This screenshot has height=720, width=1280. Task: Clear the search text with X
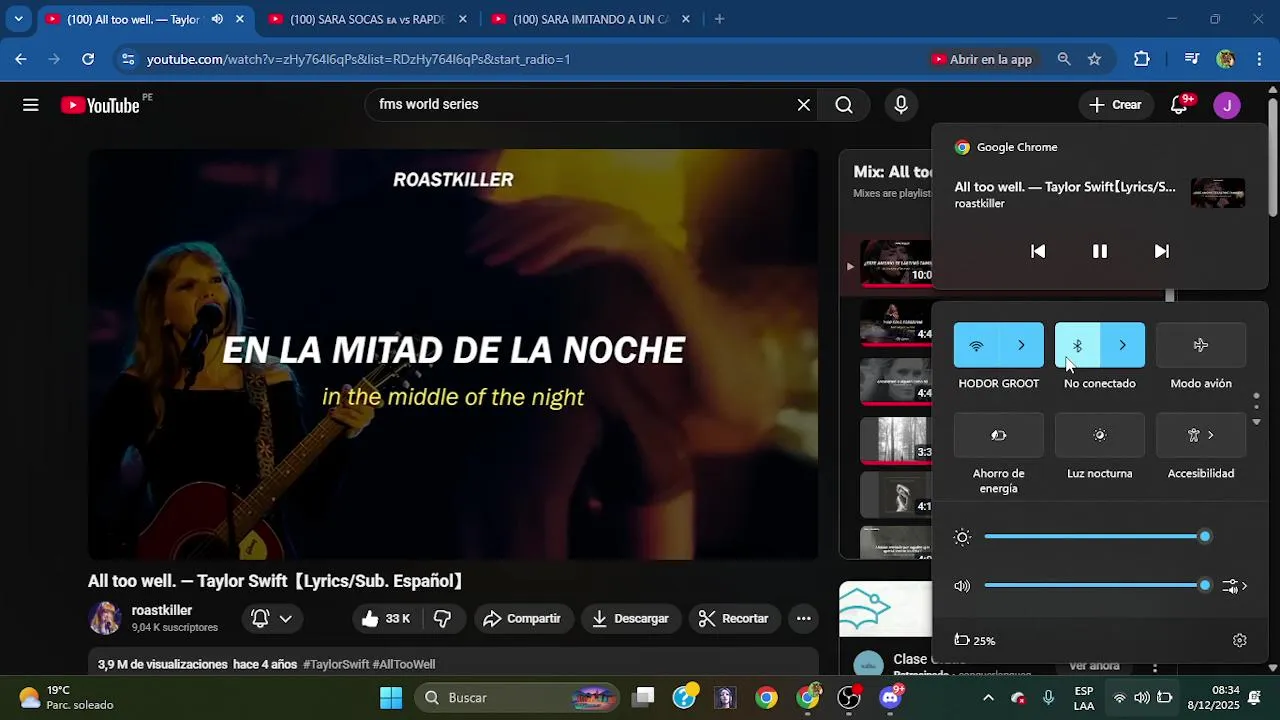tap(803, 105)
